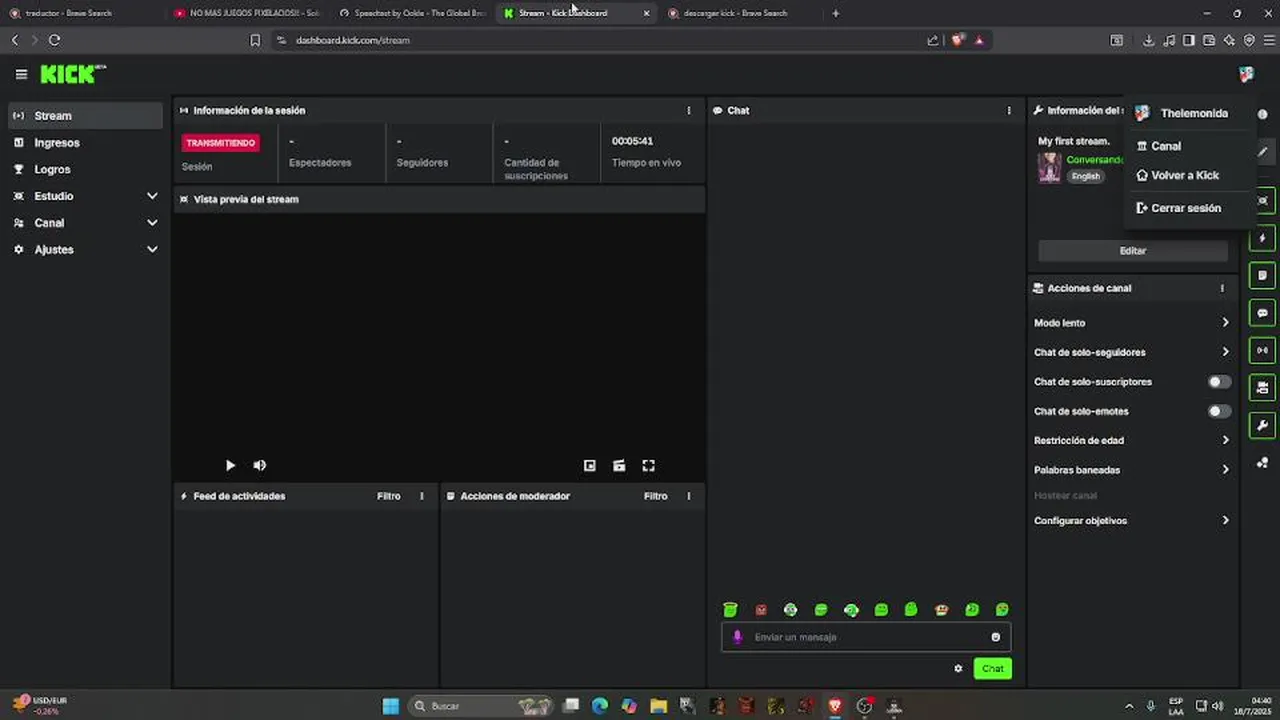Open the emote picker in chat input

click(995, 637)
